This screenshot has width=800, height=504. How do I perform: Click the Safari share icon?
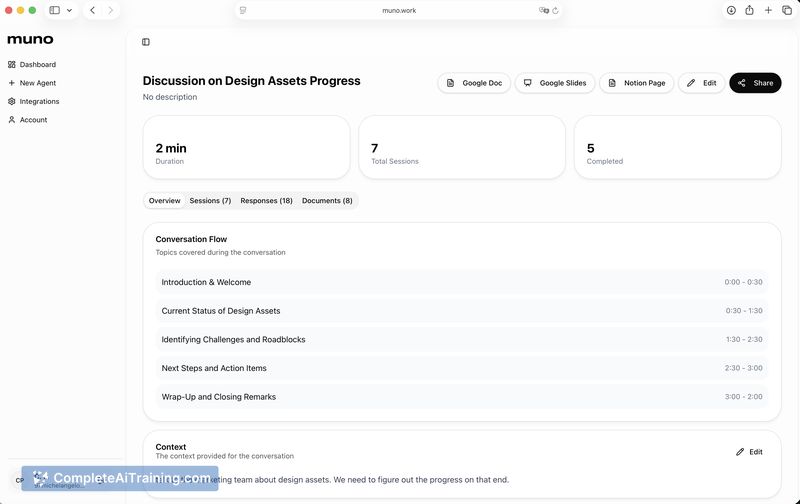749,10
